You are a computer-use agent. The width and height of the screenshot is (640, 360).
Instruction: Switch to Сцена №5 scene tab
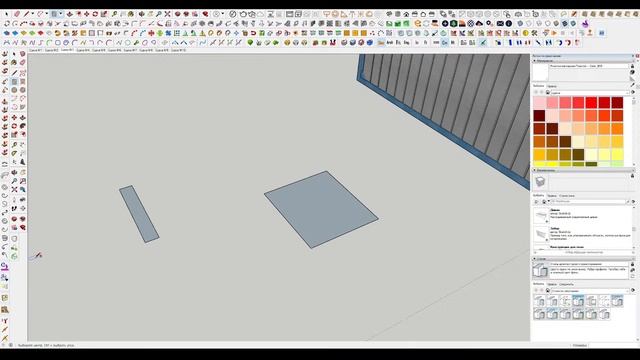(99, 50)
